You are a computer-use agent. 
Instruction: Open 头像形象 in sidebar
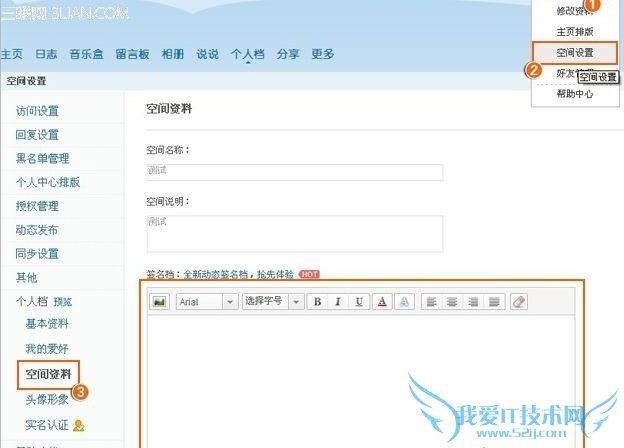pos(47,399)
